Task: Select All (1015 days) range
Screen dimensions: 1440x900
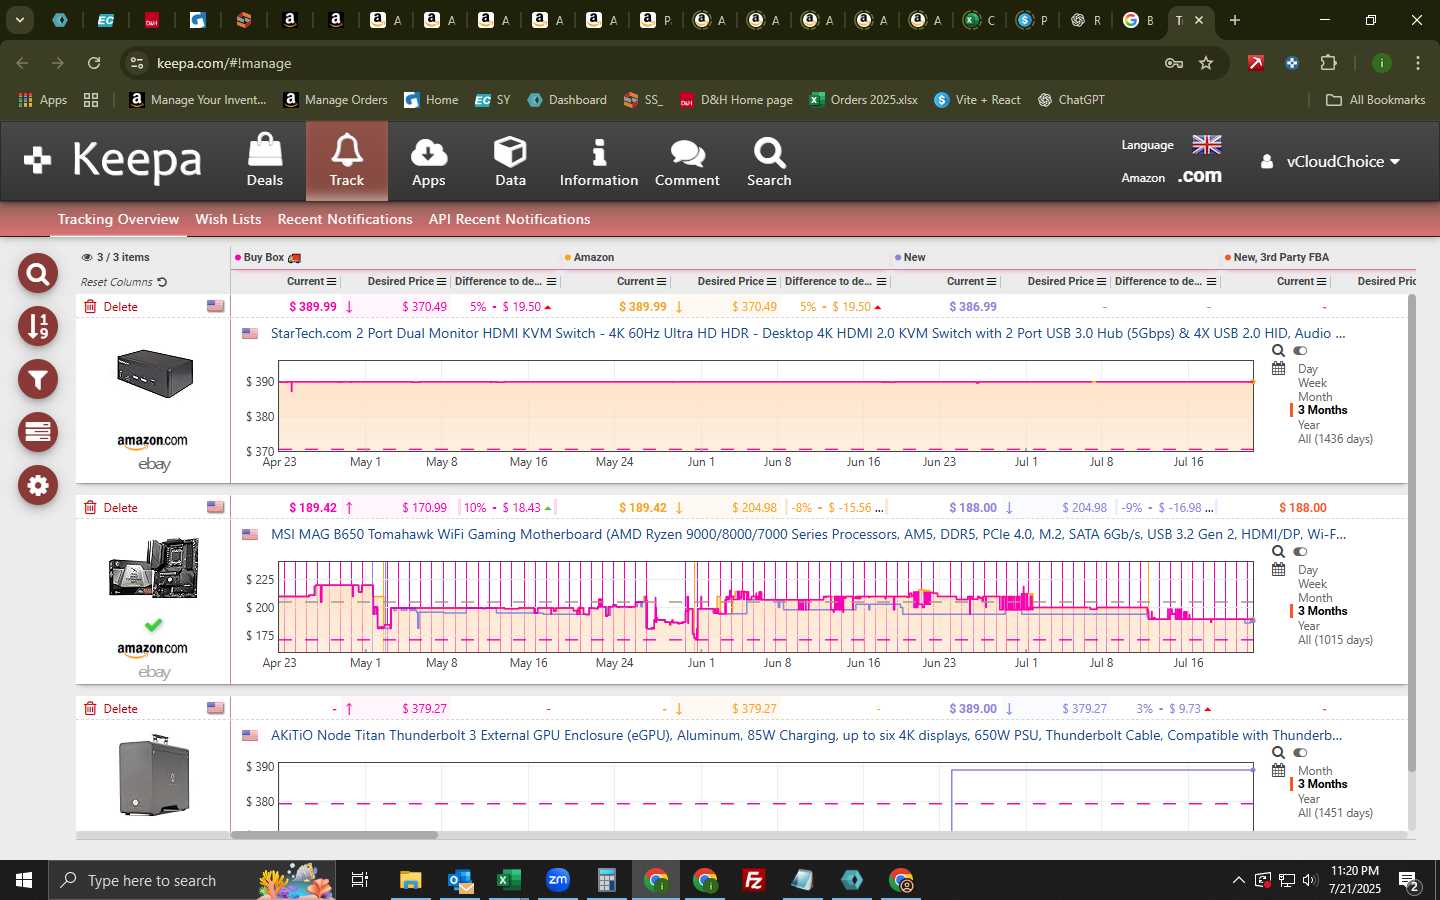Action: tap(1335, 640)
